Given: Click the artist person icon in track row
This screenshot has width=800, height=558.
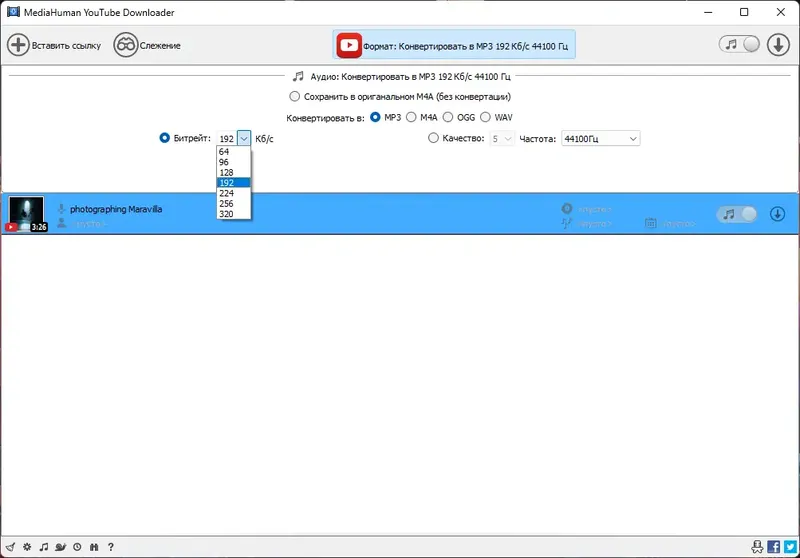Looking at the screenshot, I should coord(62,223).
